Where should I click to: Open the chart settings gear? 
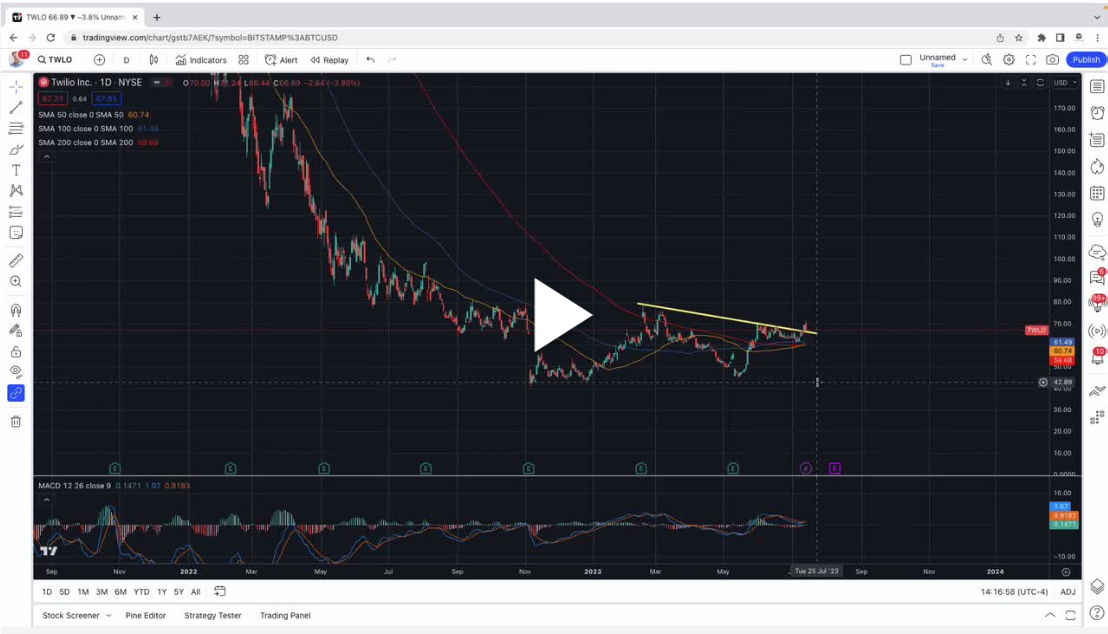(x=1008, y=59)
